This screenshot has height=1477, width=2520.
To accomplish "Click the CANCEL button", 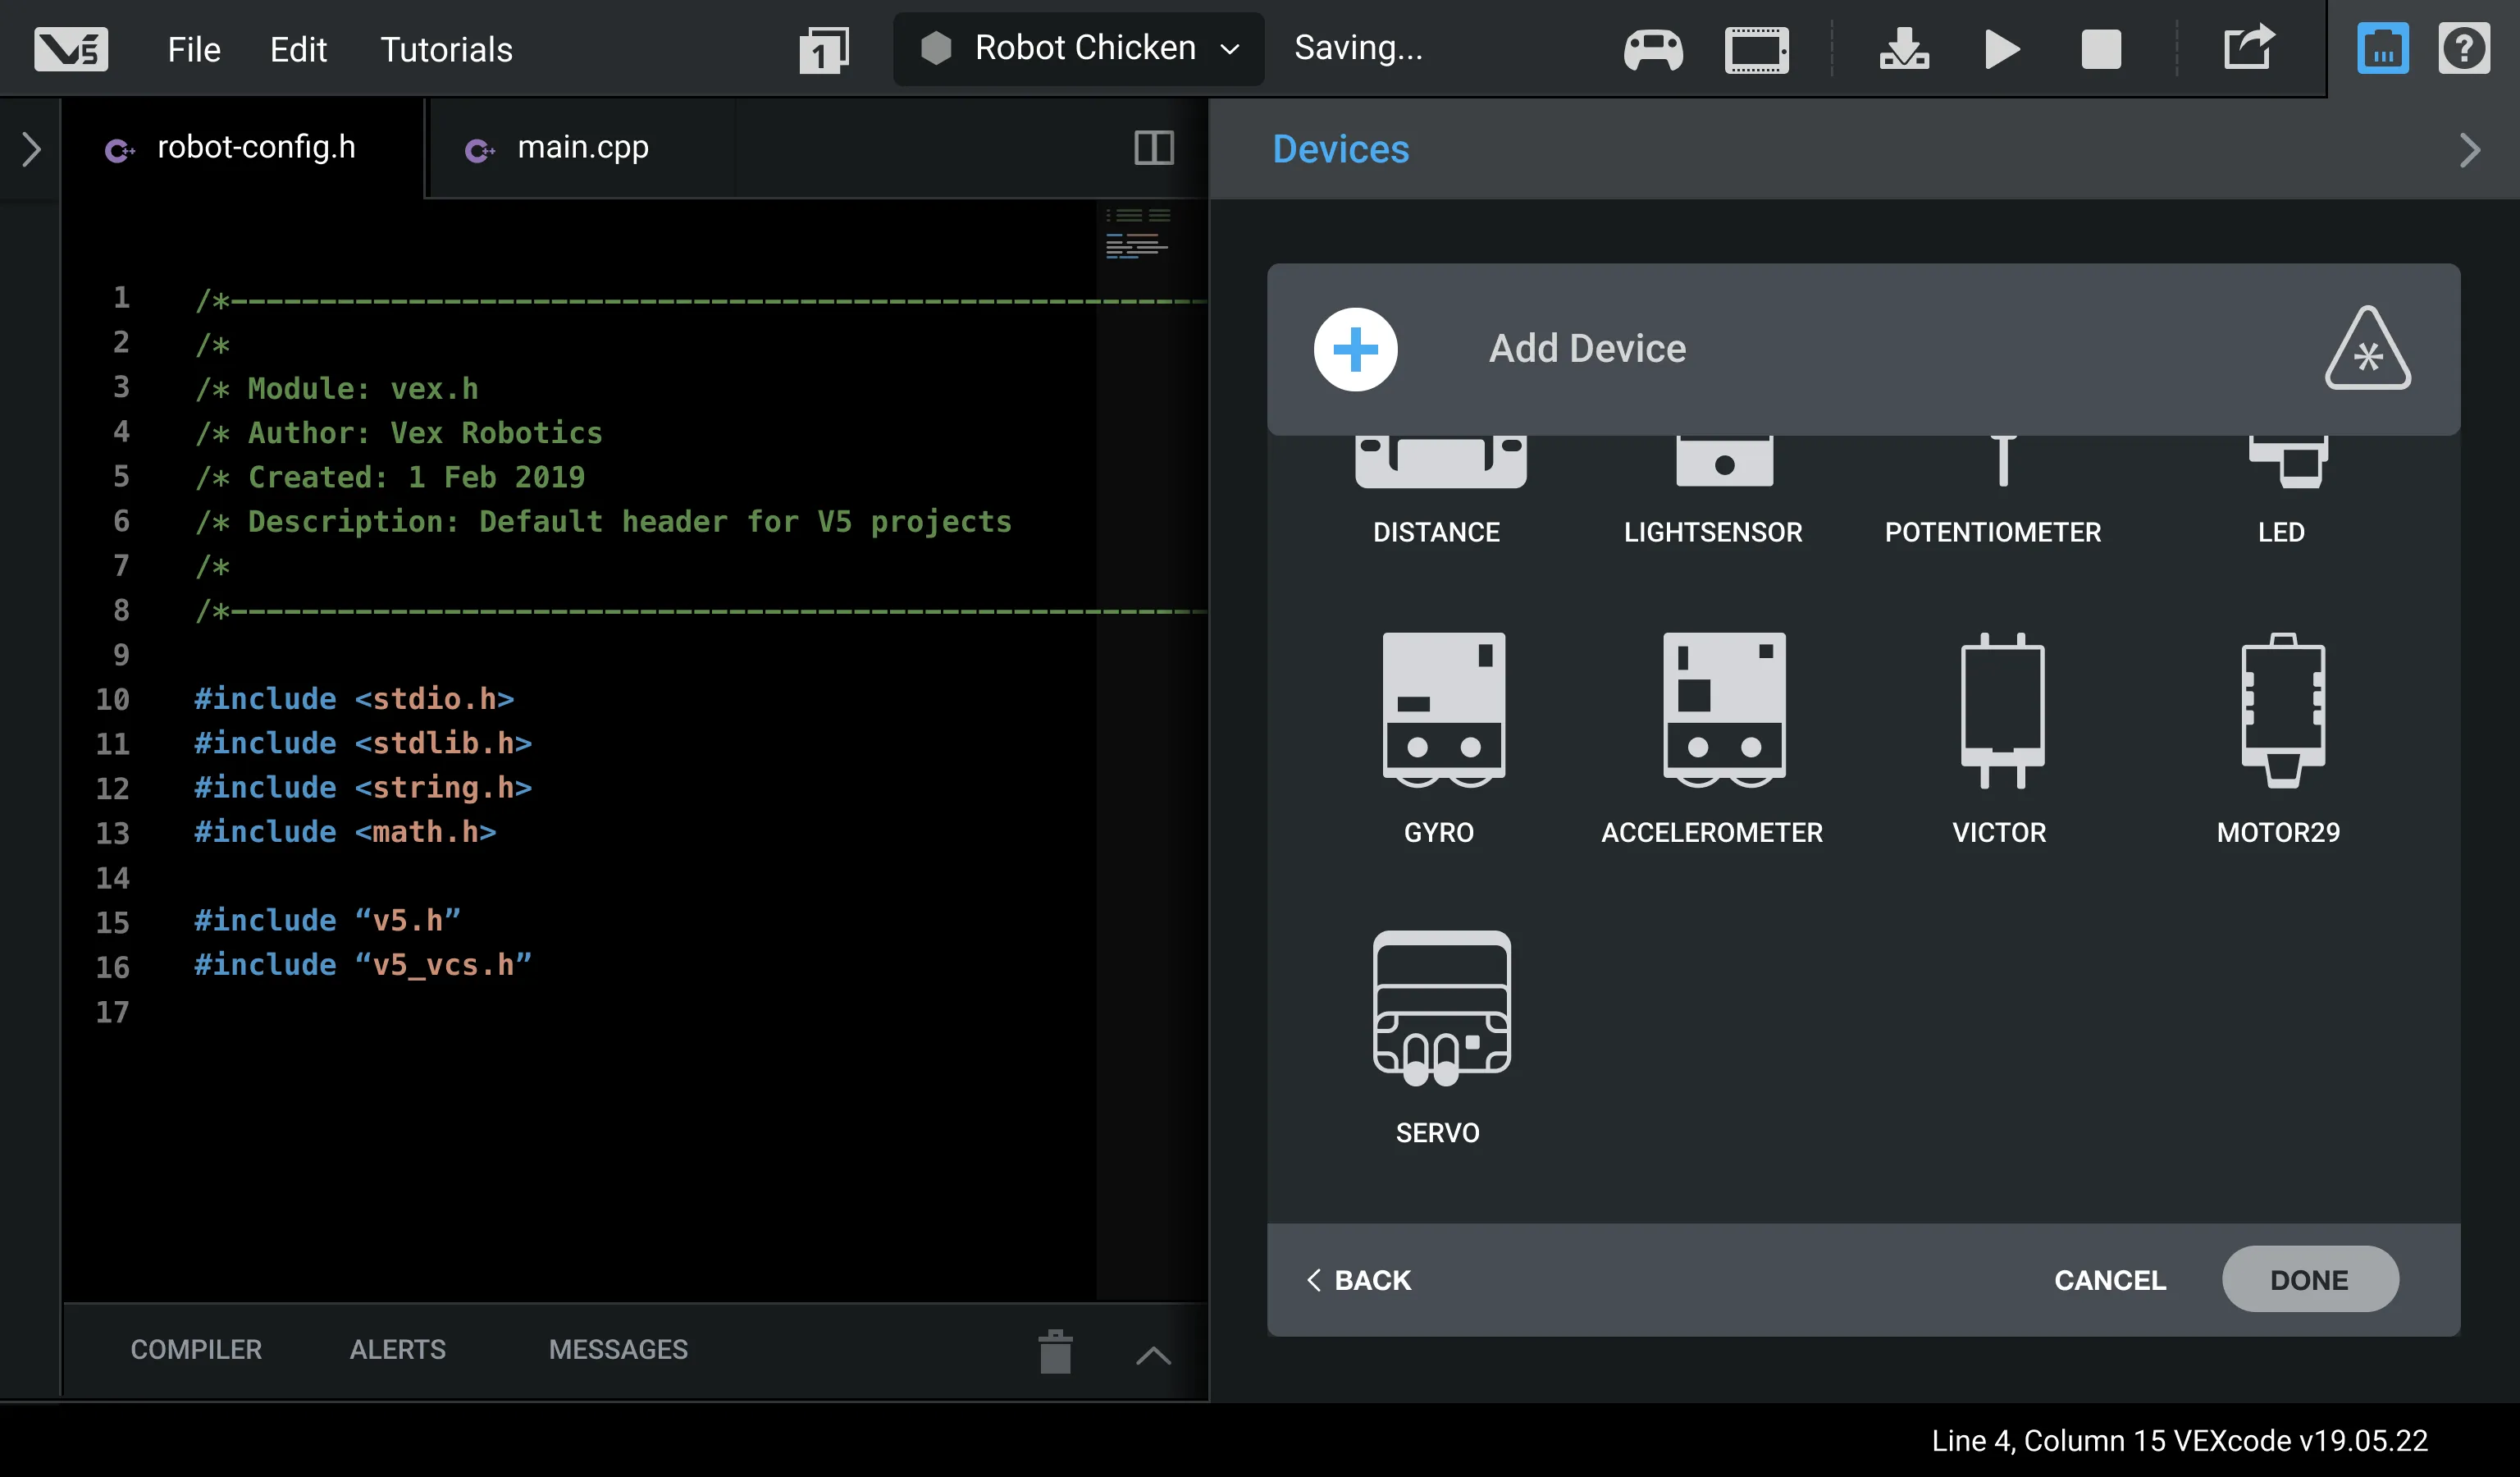I will [2109, 1279].
